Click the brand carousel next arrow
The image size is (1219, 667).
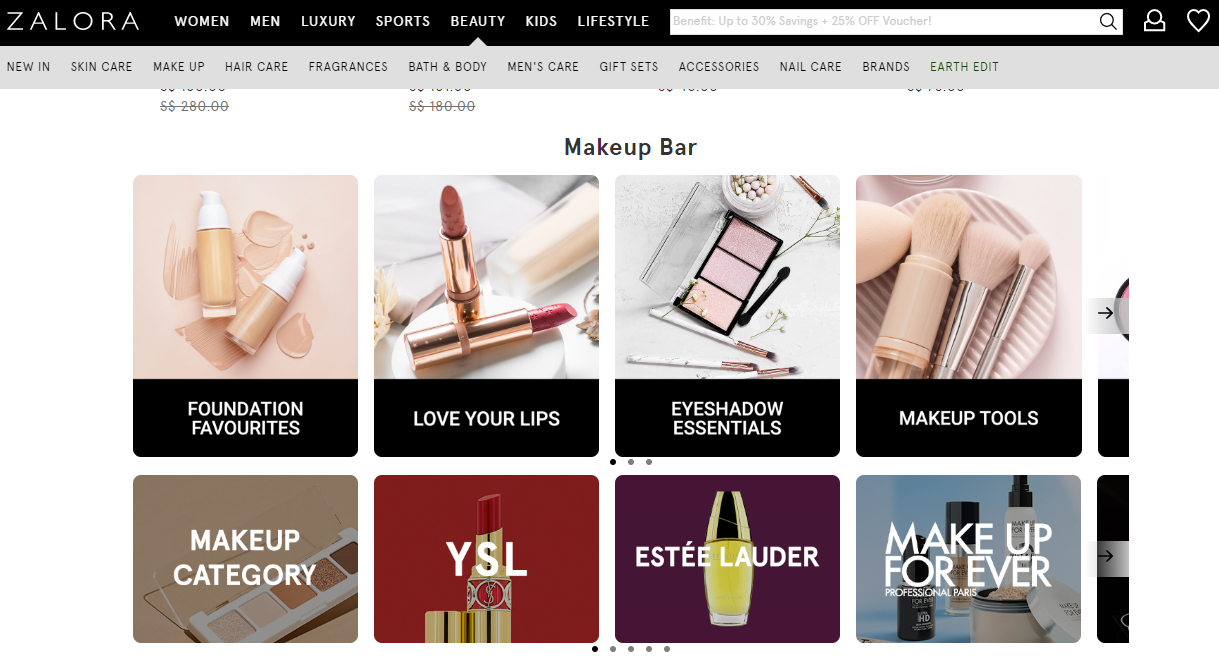tap(1105, 556)
